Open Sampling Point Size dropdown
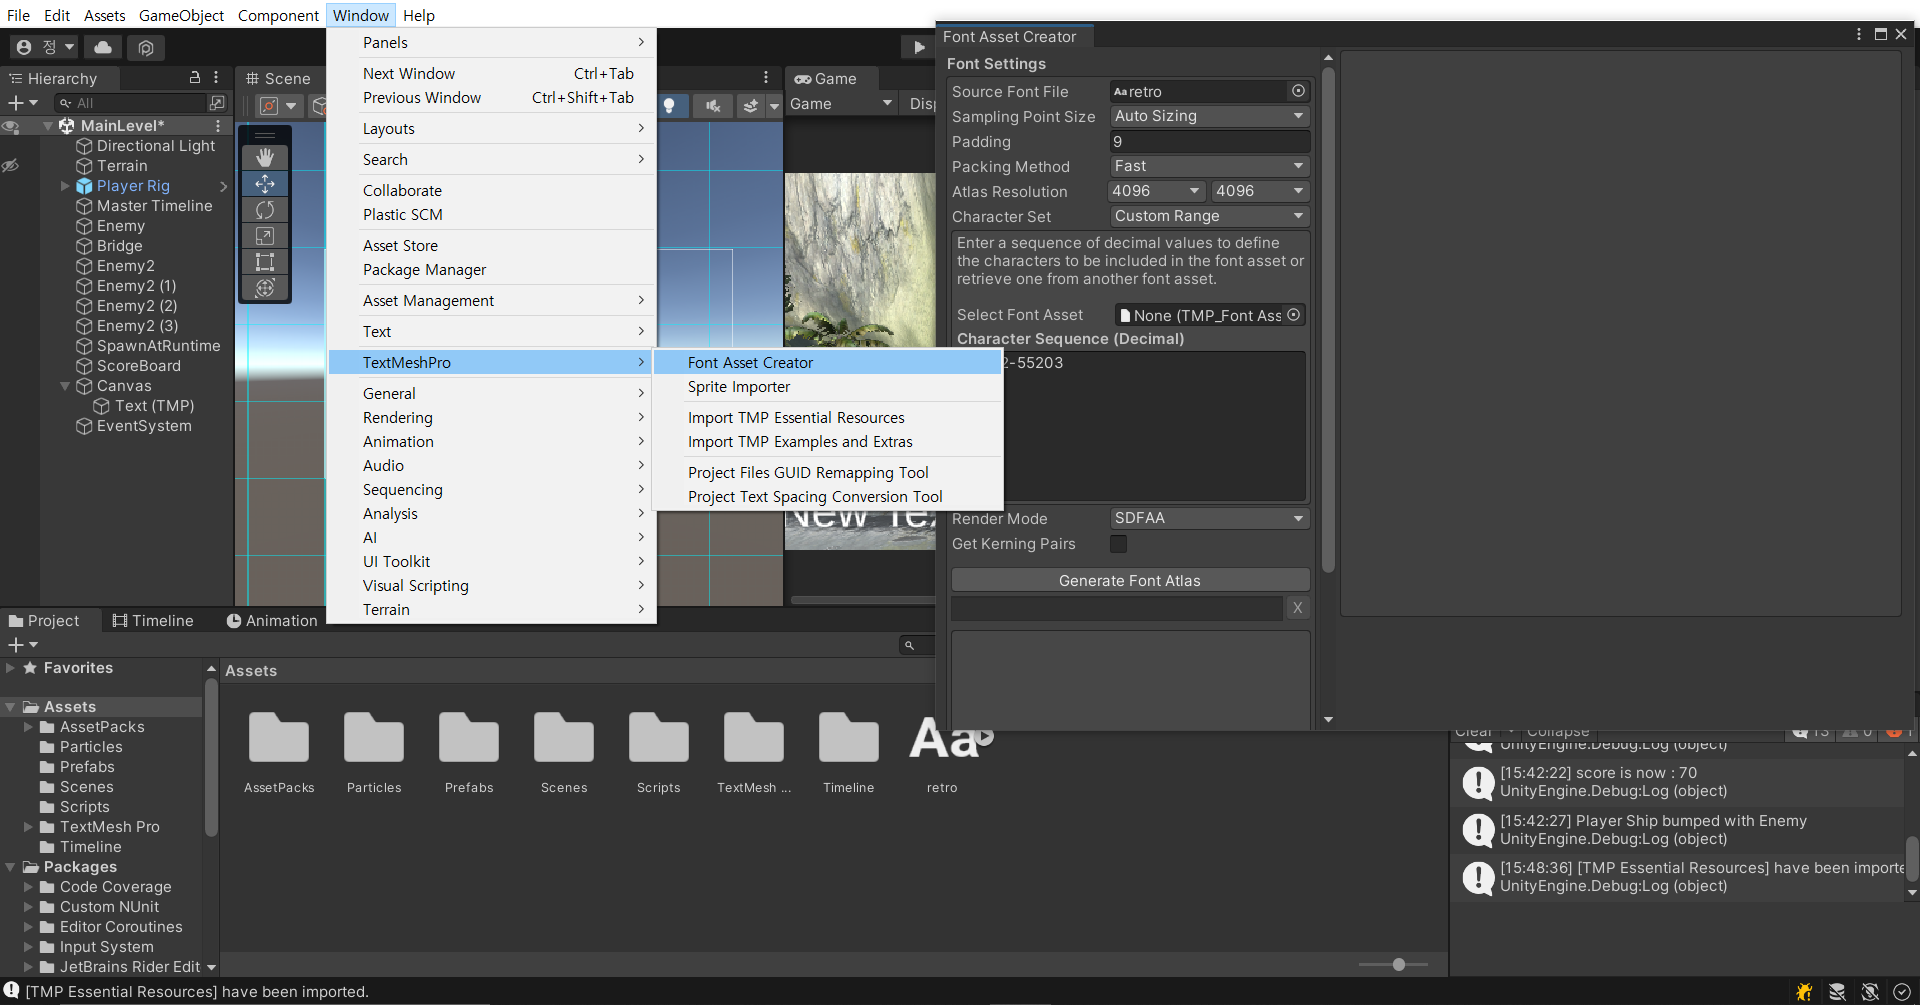The width and height of the screenshot is (1920, 1005). click(1210, 116)
